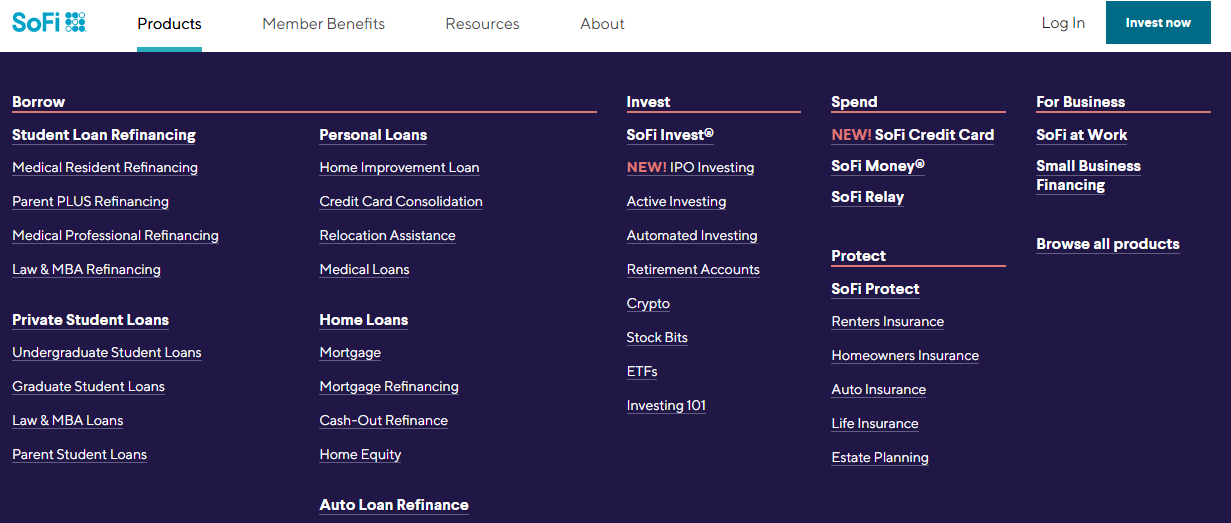Open the Borrow section heading

(38, 102)
